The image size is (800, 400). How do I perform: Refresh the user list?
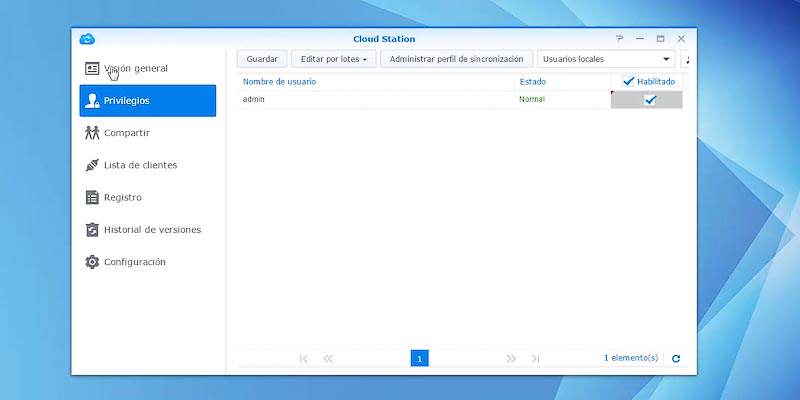coord(676,359)
